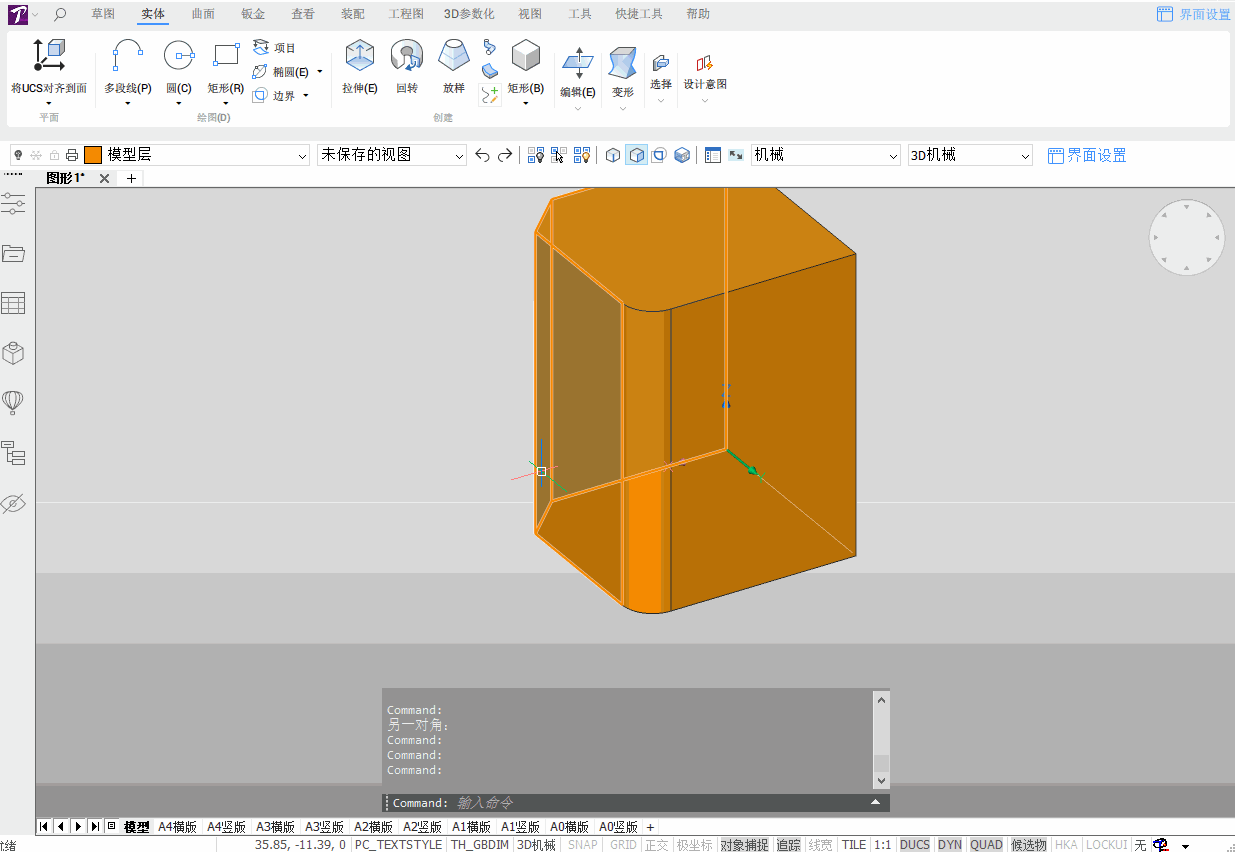Toggle 正交 ortho mode in status bar

click(656, 845)
